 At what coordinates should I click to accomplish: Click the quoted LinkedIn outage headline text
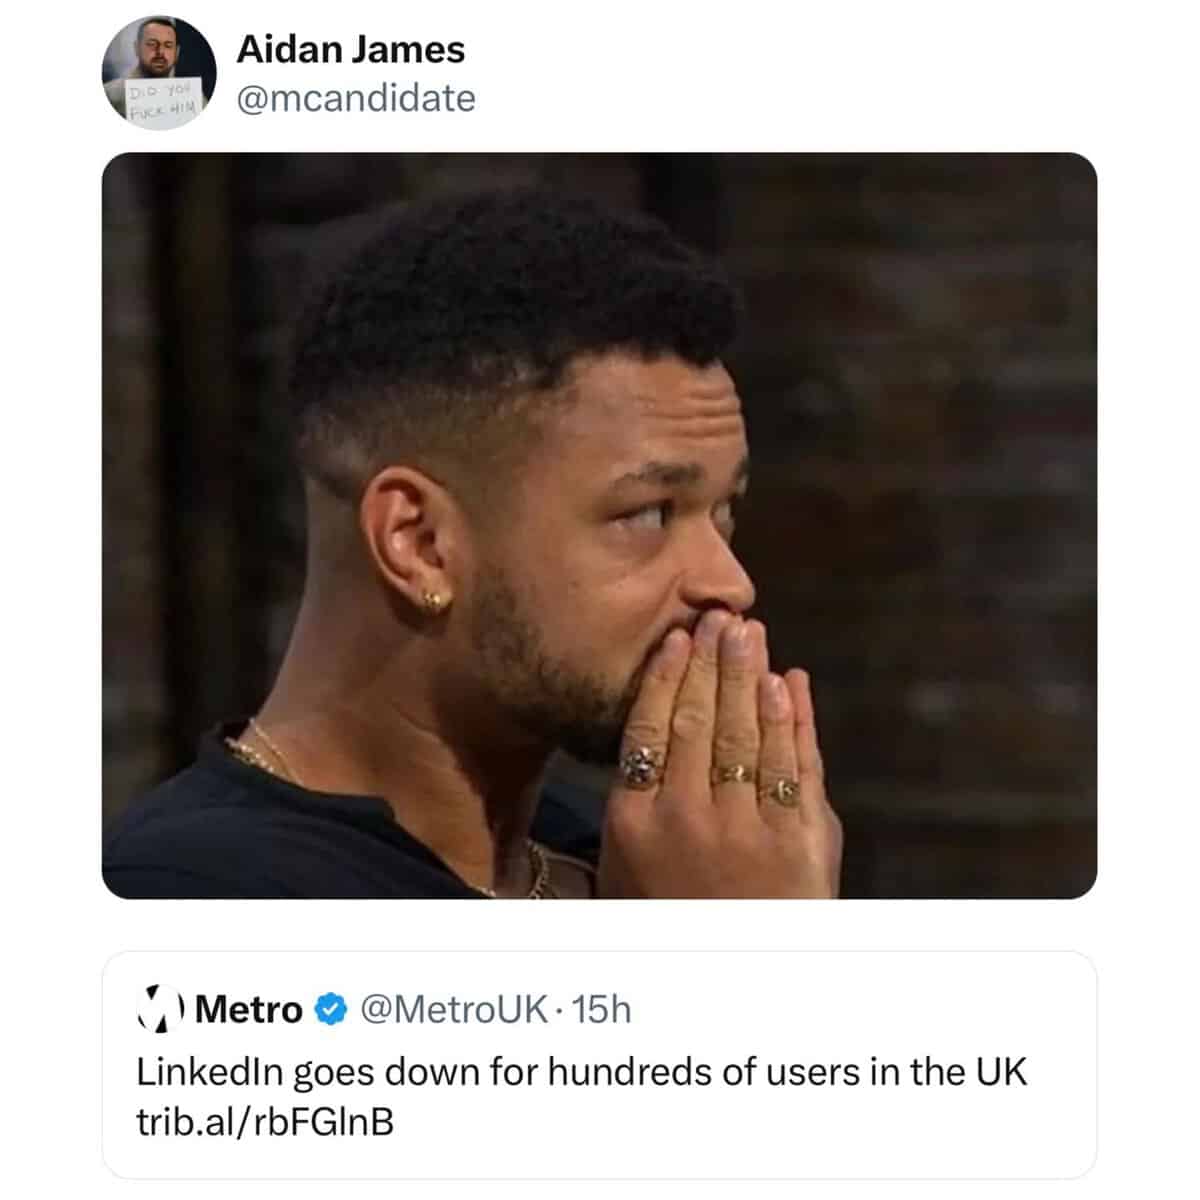point(581,1072)
